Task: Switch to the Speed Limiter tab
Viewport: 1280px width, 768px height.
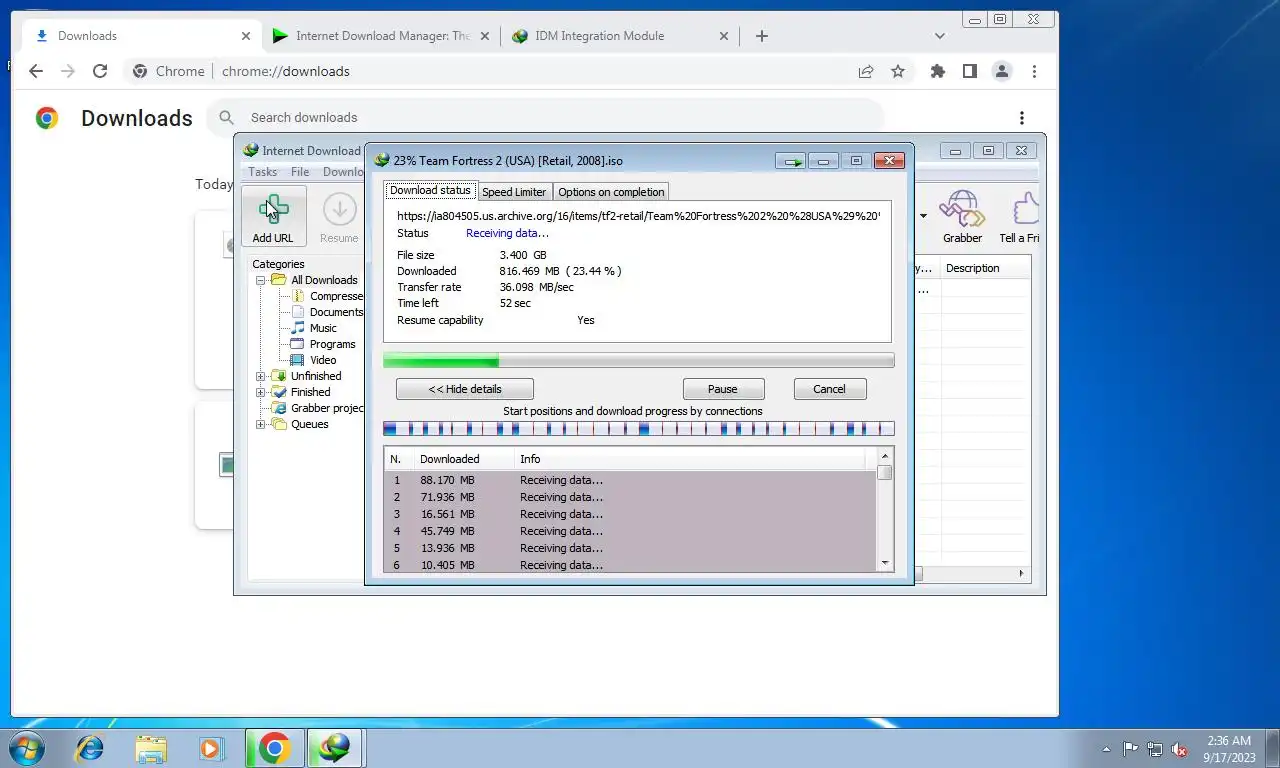Action: coord(514,192)
